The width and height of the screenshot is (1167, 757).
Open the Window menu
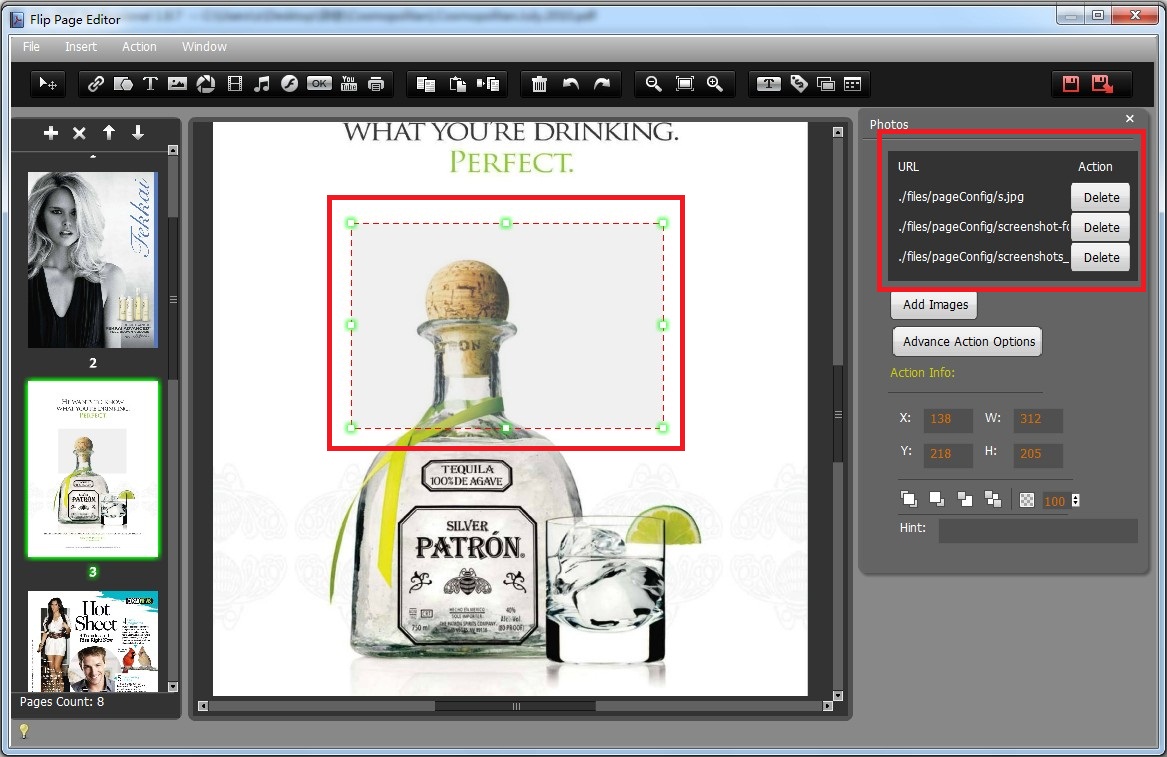pyautogui.click(x=204, y=47)
